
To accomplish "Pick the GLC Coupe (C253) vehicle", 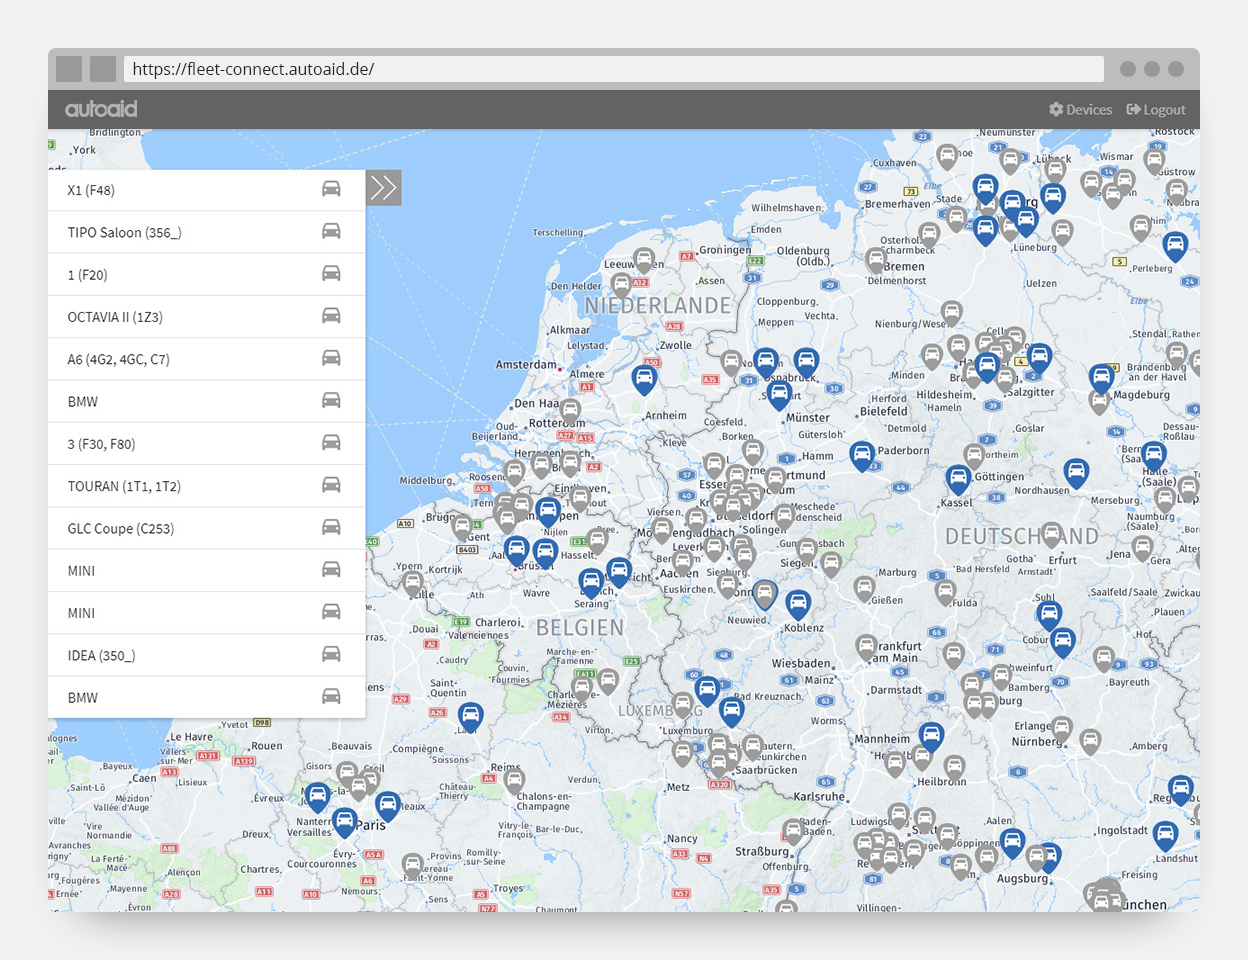I will coord(207,528).
